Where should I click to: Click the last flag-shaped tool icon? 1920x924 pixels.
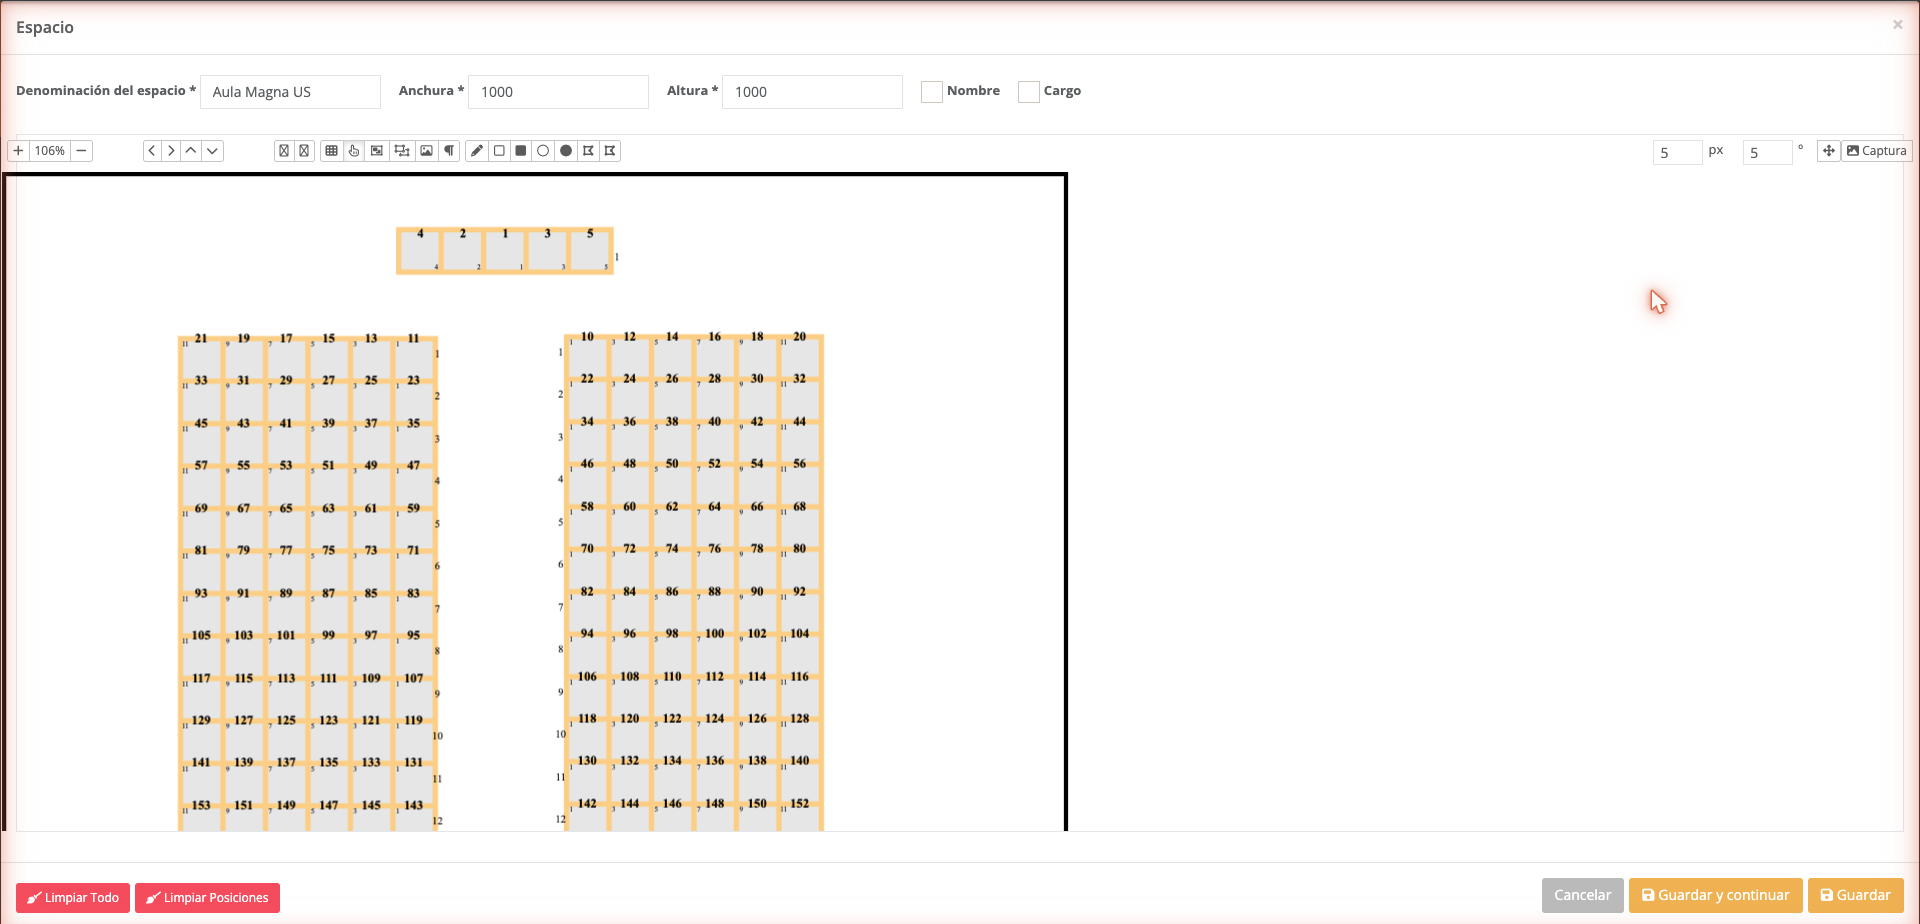click(x=610, y=151)
